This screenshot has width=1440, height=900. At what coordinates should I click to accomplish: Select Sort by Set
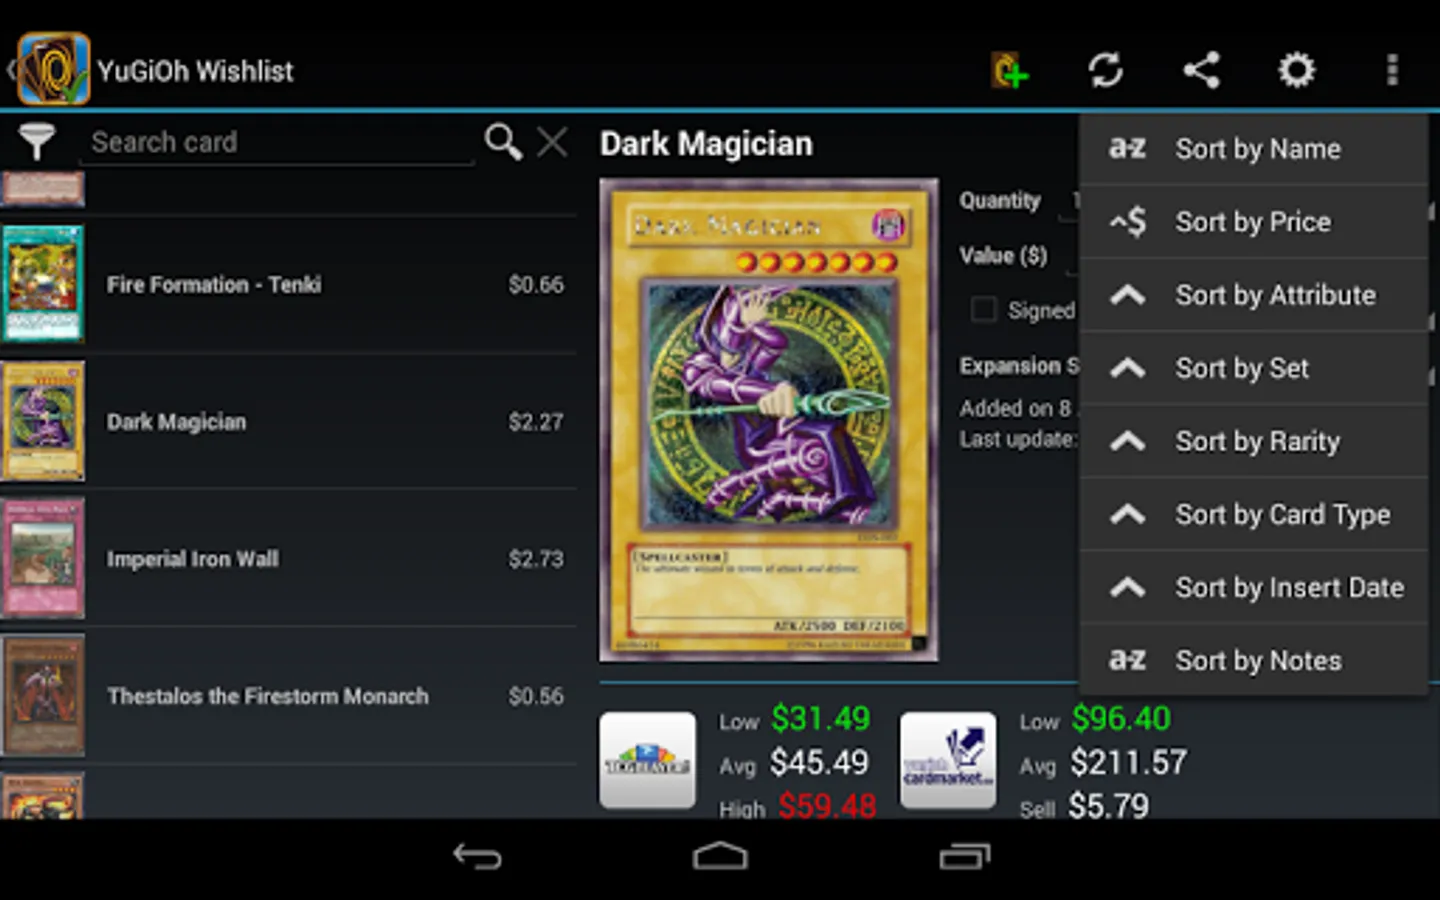tap(1253, 368)
